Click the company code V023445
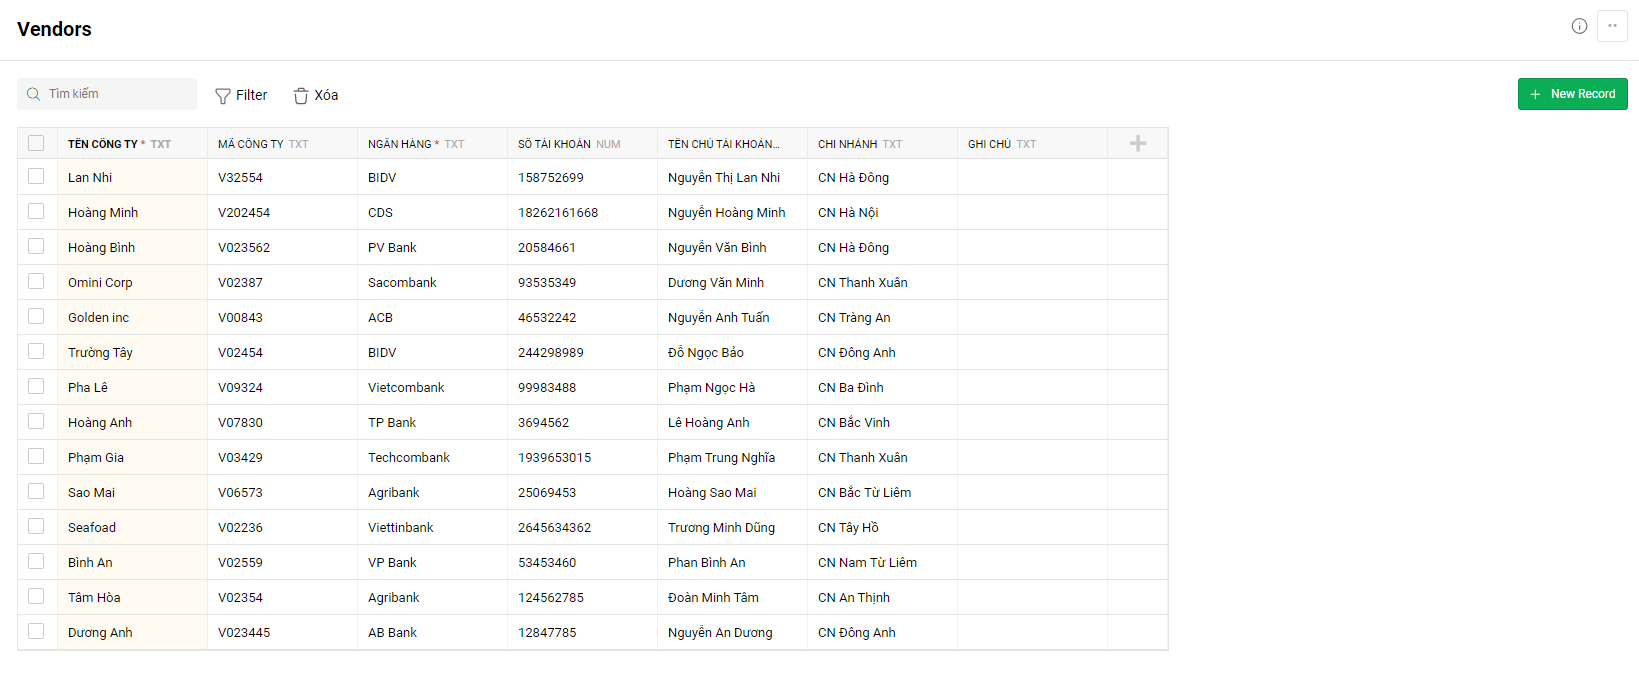 click(282, 632)
